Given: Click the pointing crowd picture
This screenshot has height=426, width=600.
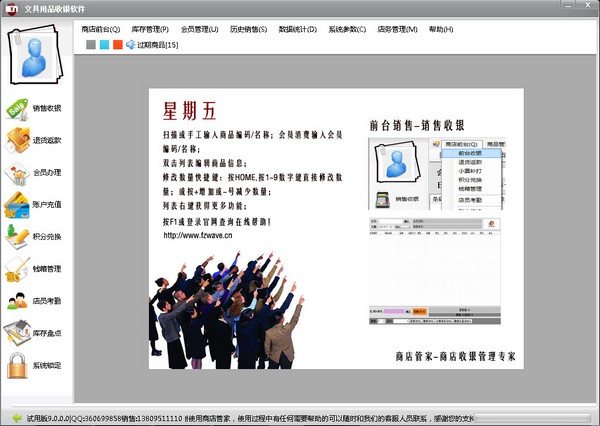Looking at the screenshot, I should tap(226, 310).
